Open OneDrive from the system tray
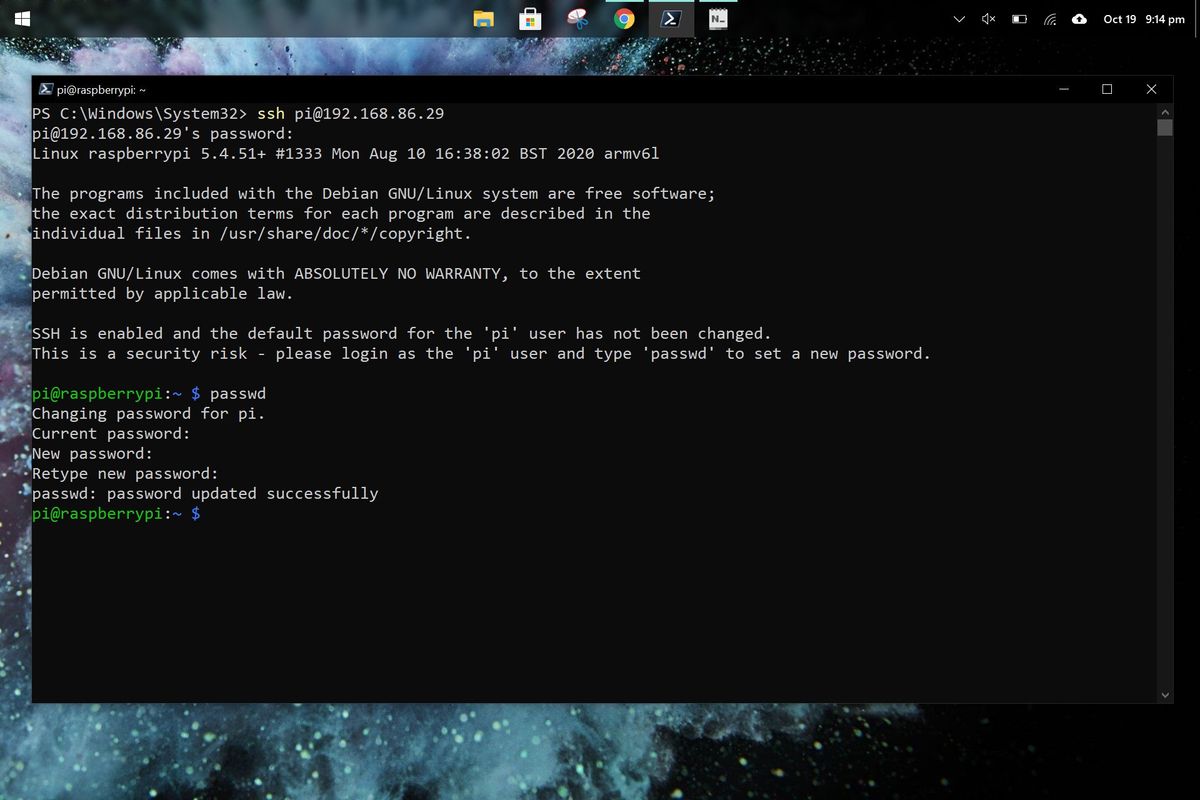The image size is (1200, 800). point(1080,18)
